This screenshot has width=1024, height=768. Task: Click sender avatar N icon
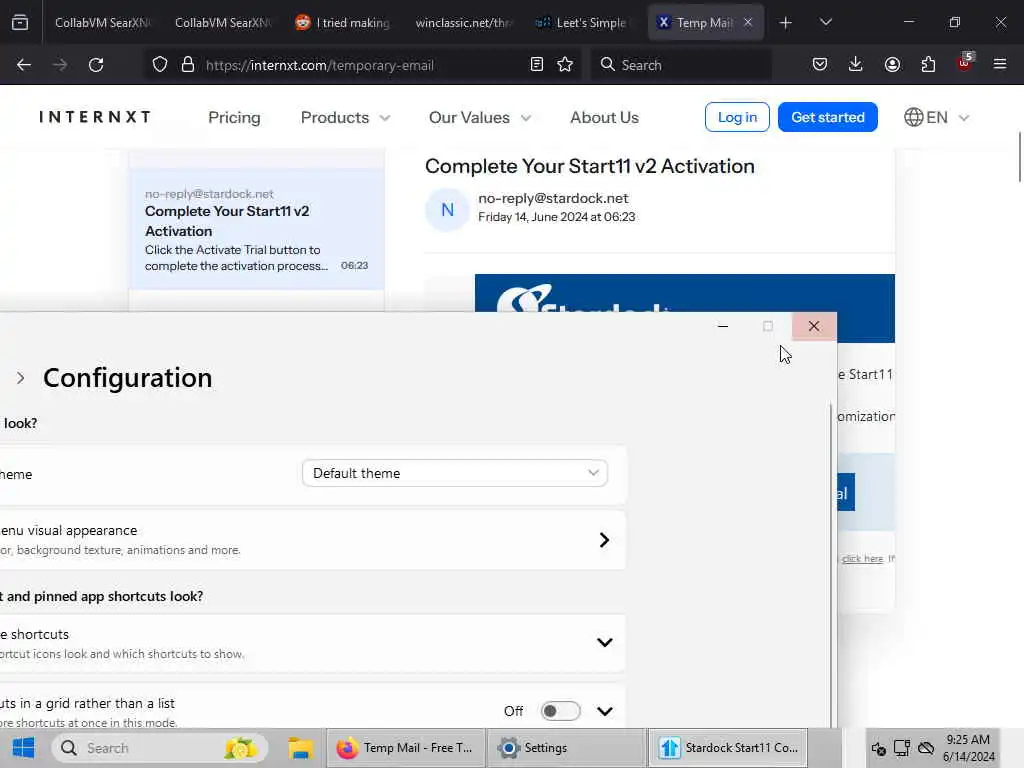(447, 210)
